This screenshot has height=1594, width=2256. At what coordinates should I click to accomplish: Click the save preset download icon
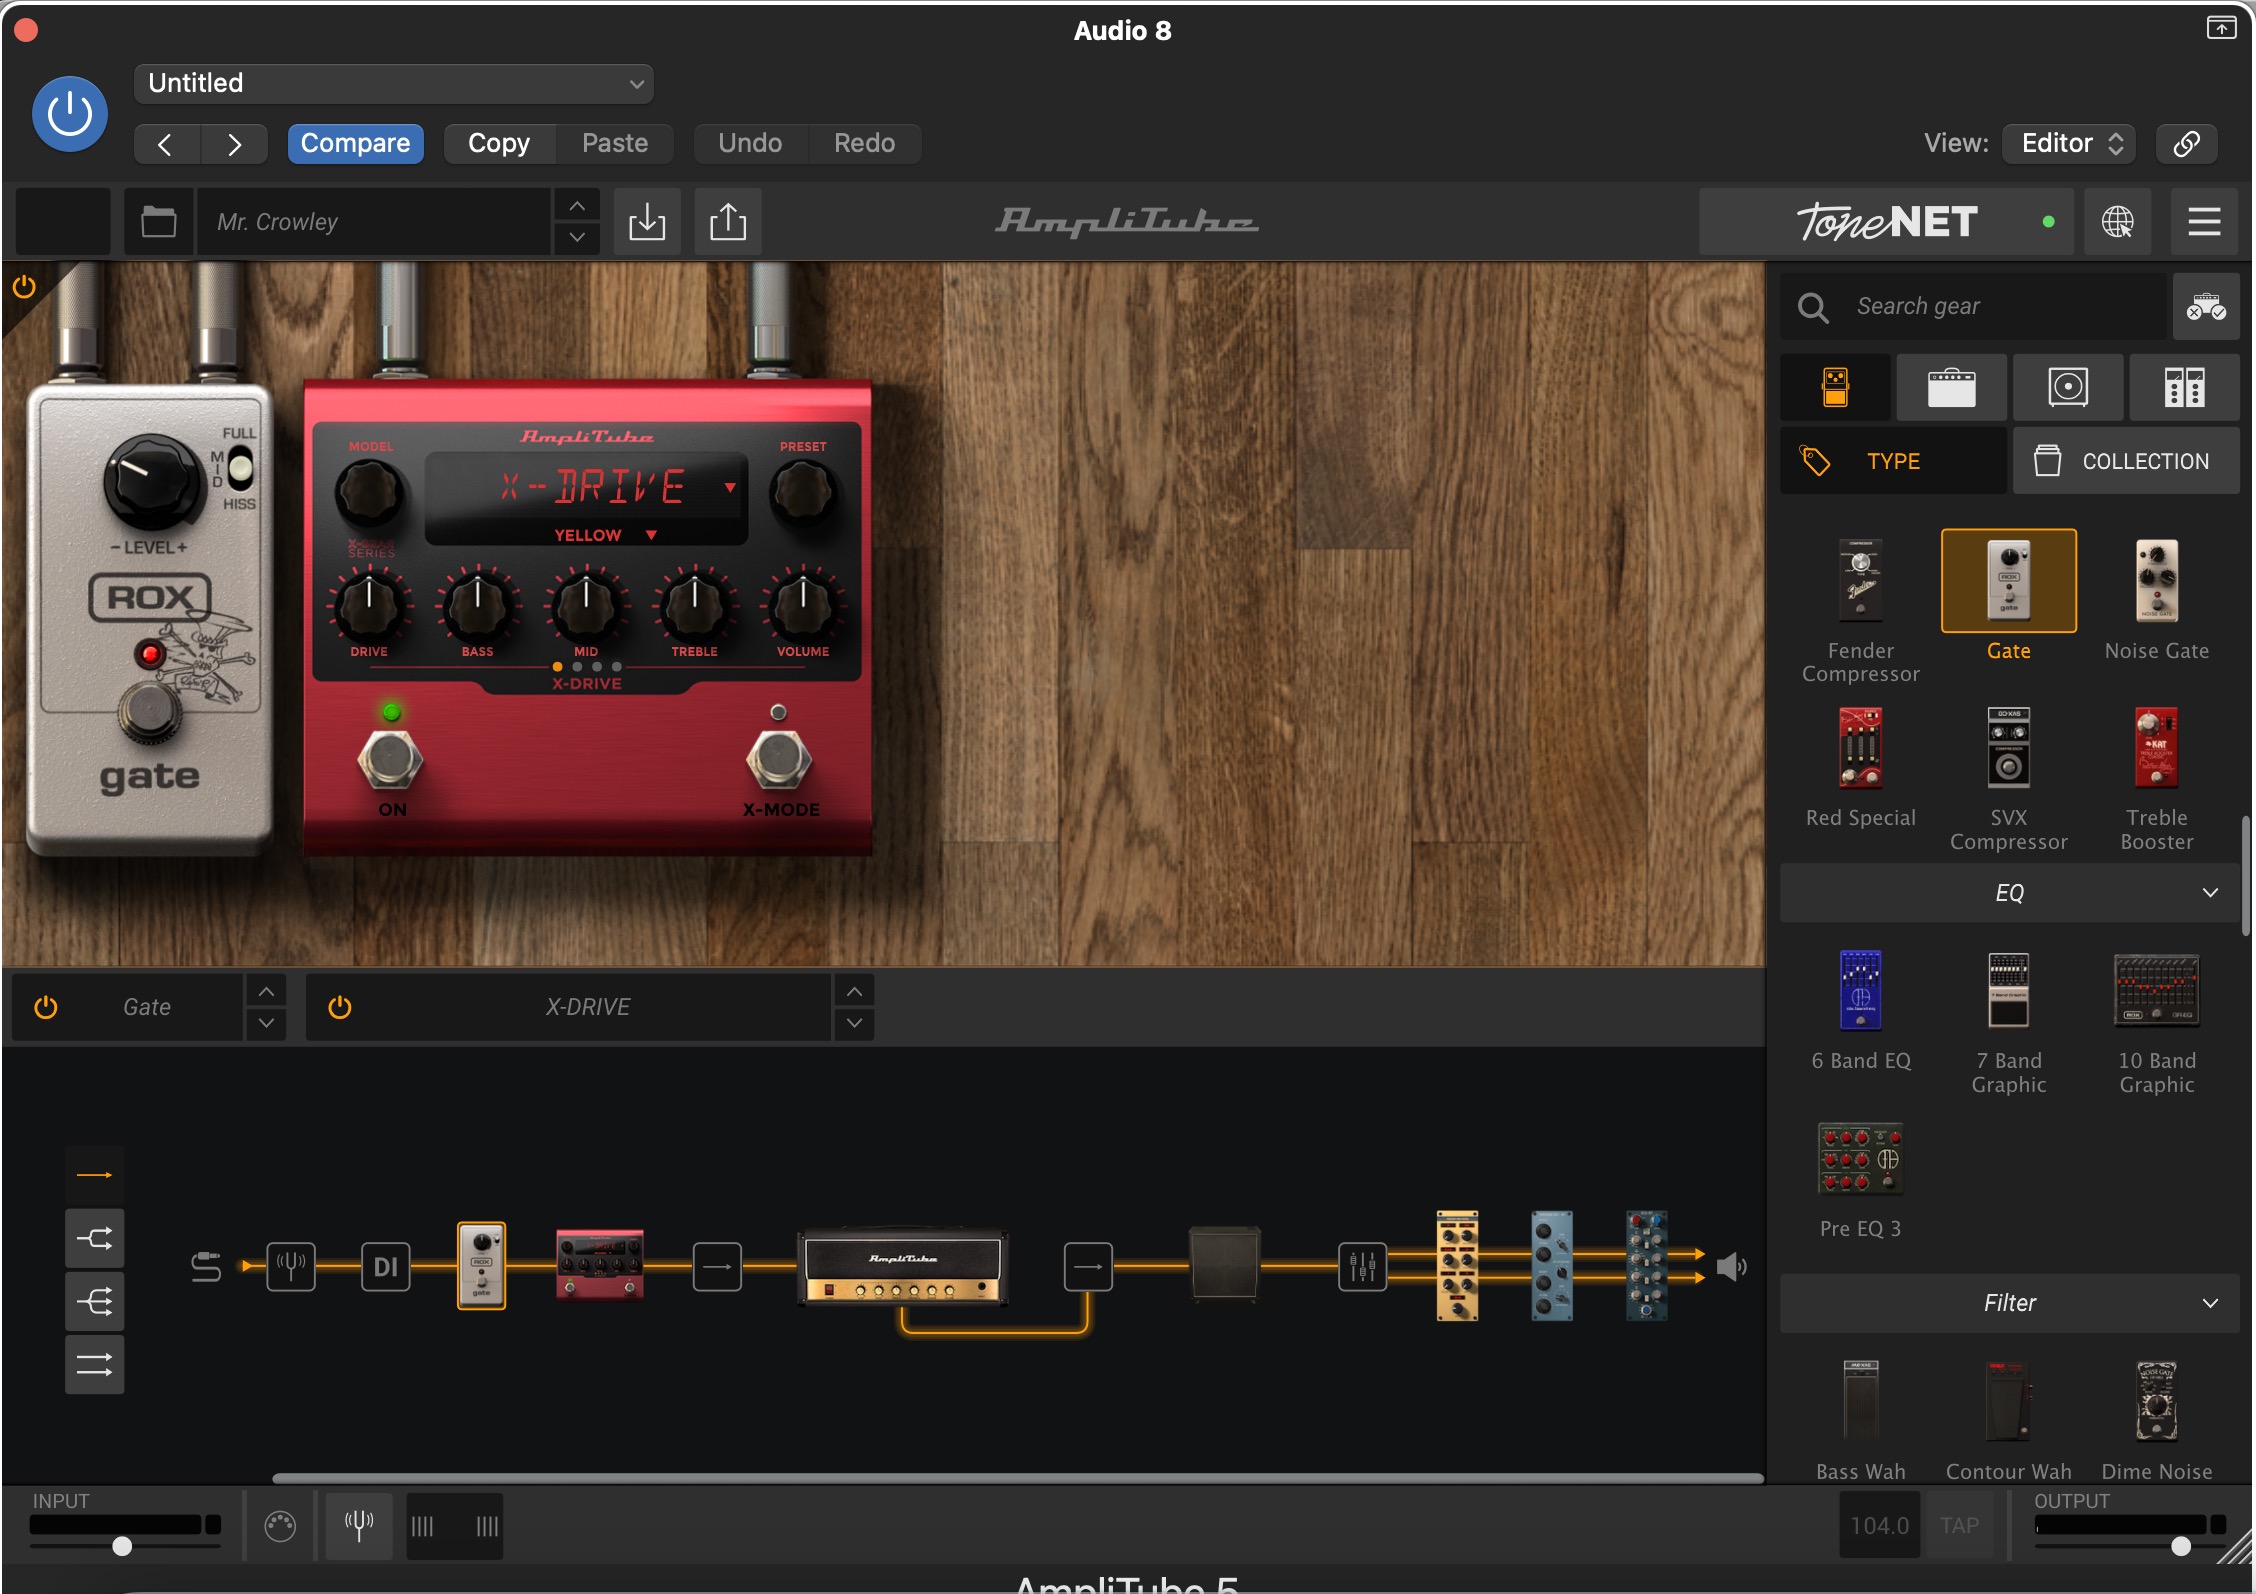647,221
